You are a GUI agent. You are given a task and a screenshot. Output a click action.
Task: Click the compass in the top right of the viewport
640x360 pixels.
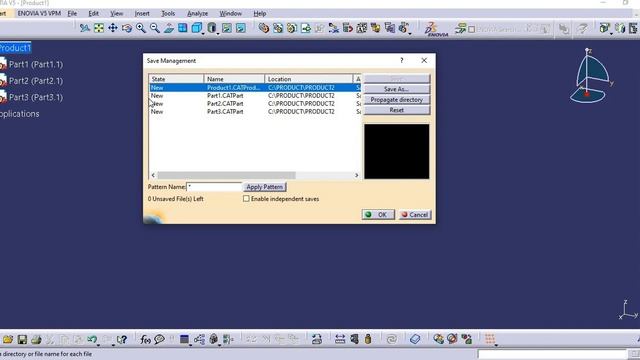coord(591,76)
